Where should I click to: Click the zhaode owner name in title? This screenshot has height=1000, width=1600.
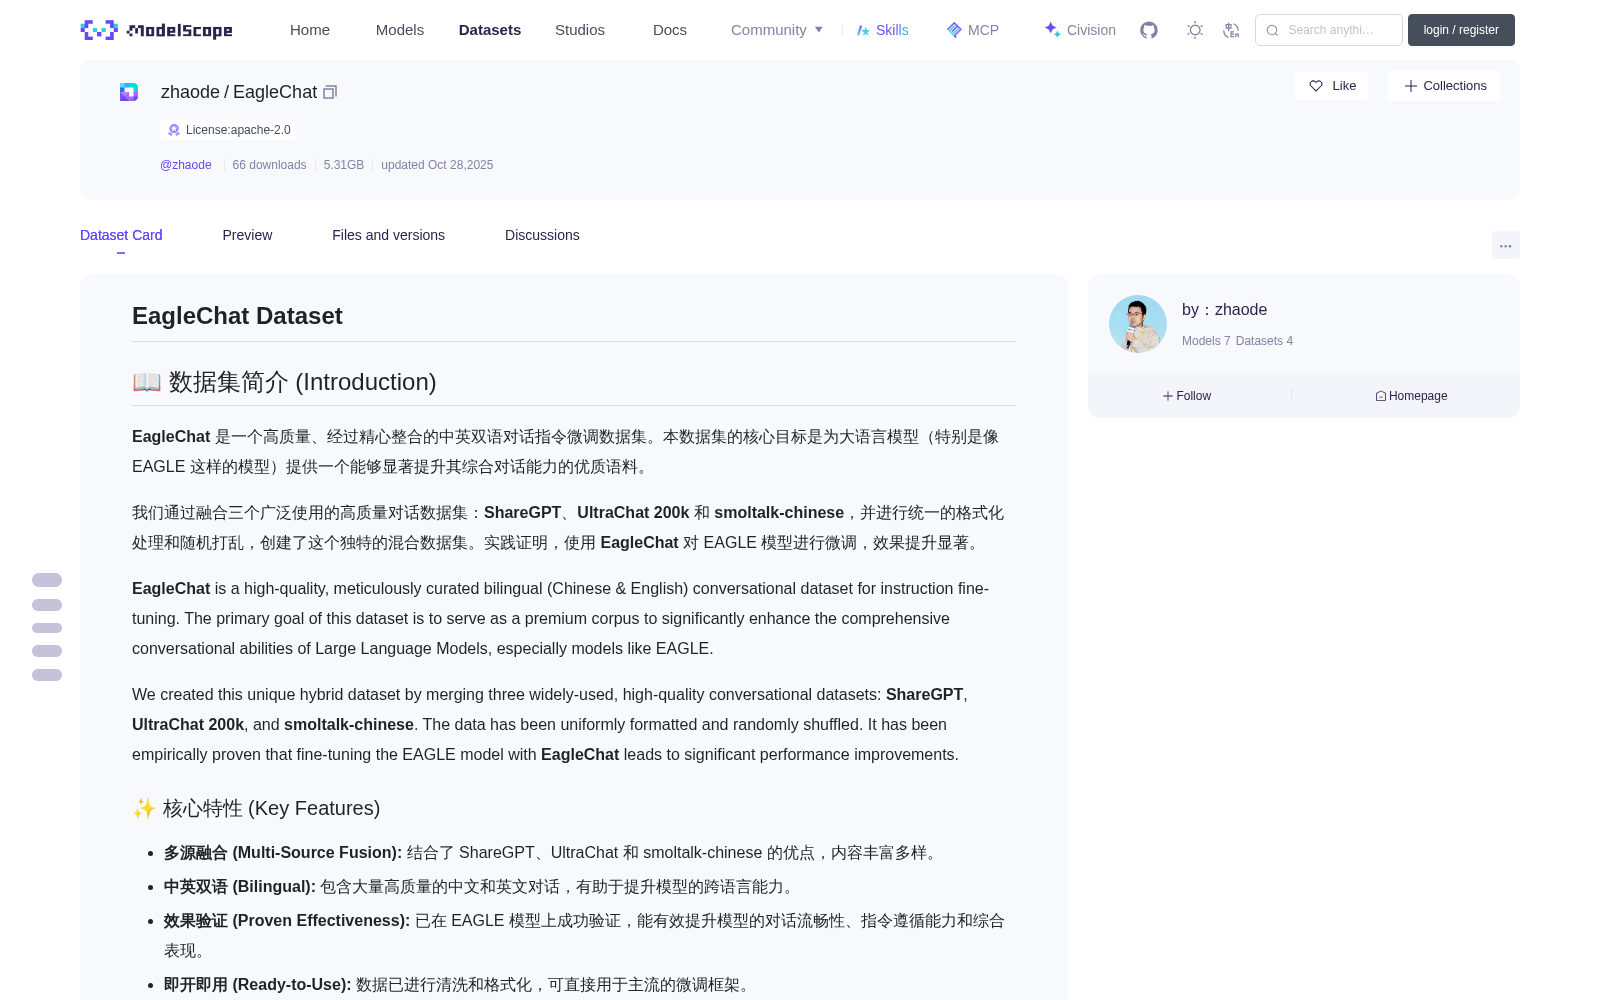point(190,92)
